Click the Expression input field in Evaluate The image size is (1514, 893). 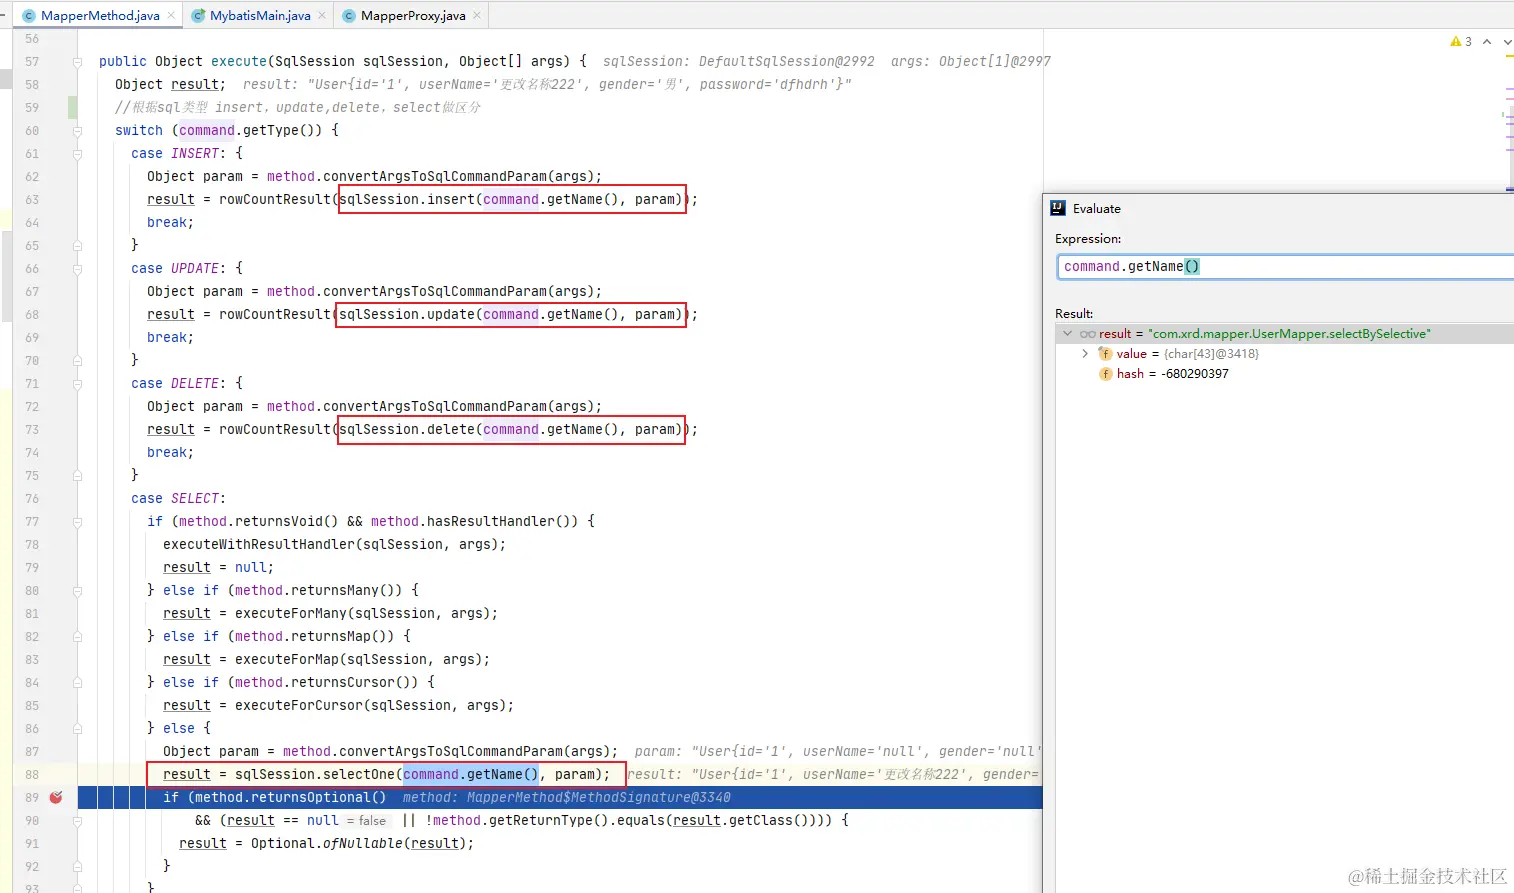(1285, 266)
